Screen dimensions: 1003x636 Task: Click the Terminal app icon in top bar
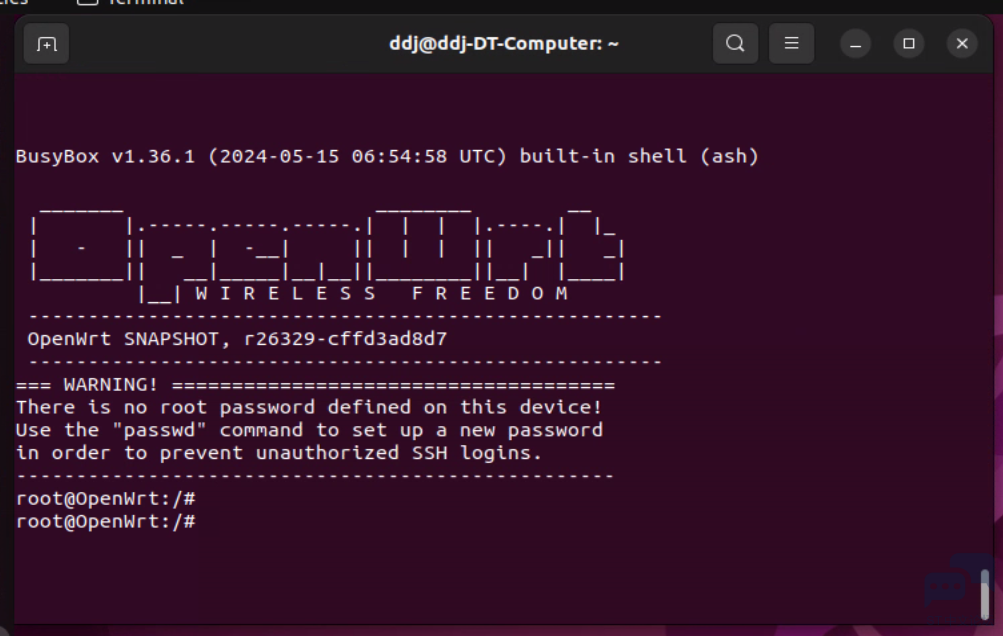pos(88,2)
